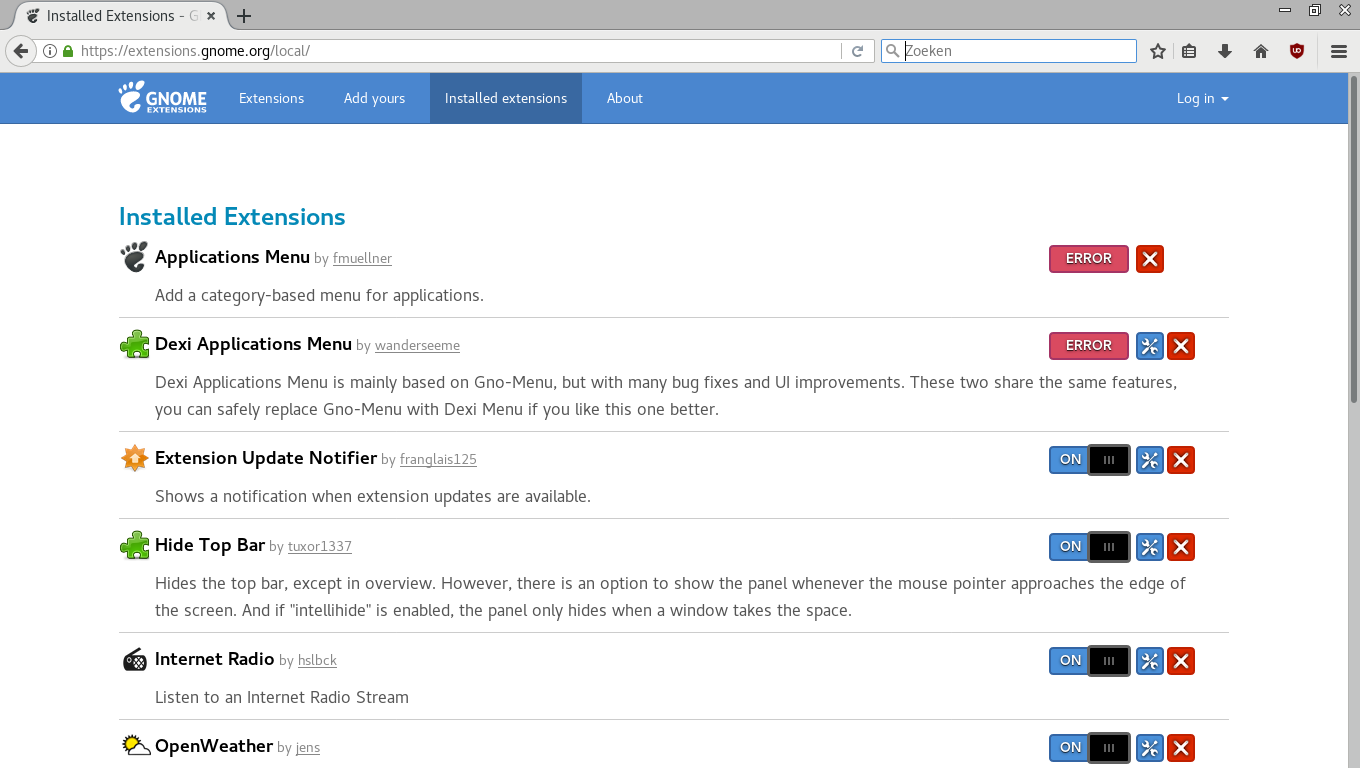
Task: Configure OpenWeather extension settings
Action: (x=1150, y=748)
